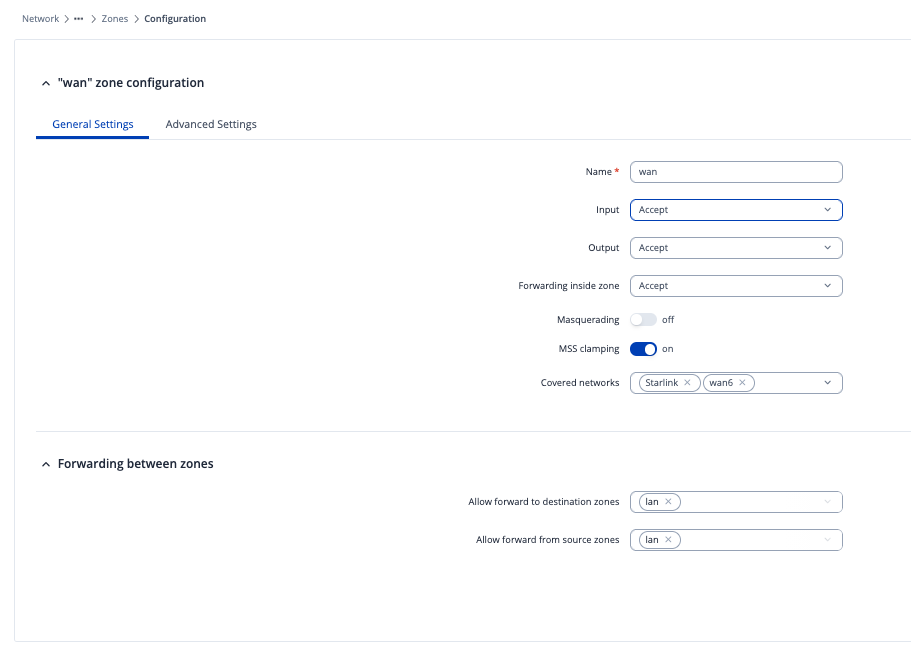The width and height of the screenshot is (911, 648).
Task: Expand destination zones dropdown arrow
Action: 827,502
